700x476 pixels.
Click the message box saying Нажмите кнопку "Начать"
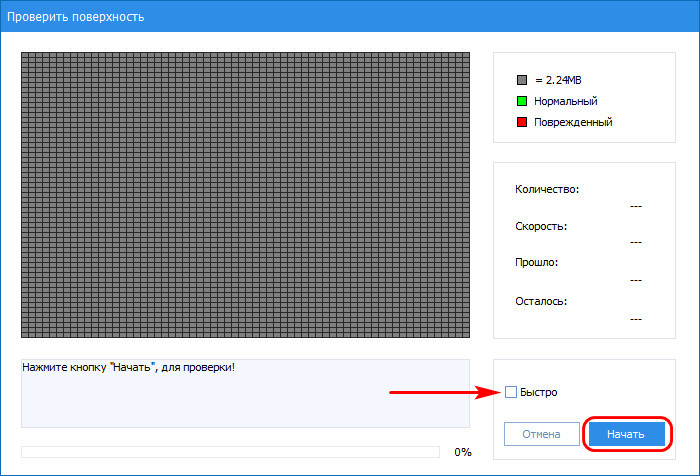tap(245, 393)
